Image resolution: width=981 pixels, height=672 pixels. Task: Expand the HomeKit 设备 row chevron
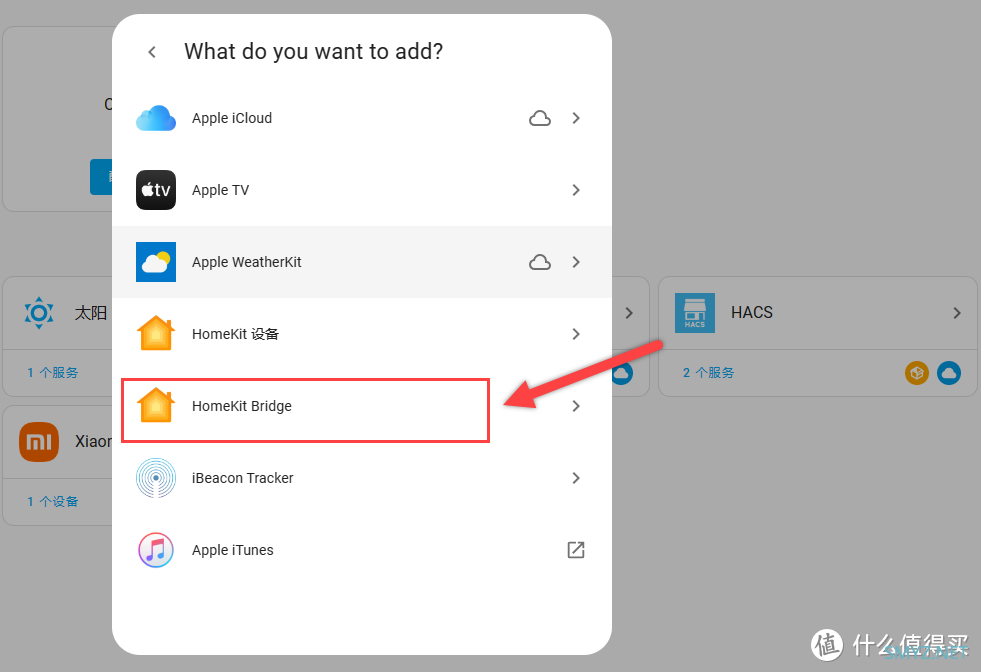coord(576,334)
